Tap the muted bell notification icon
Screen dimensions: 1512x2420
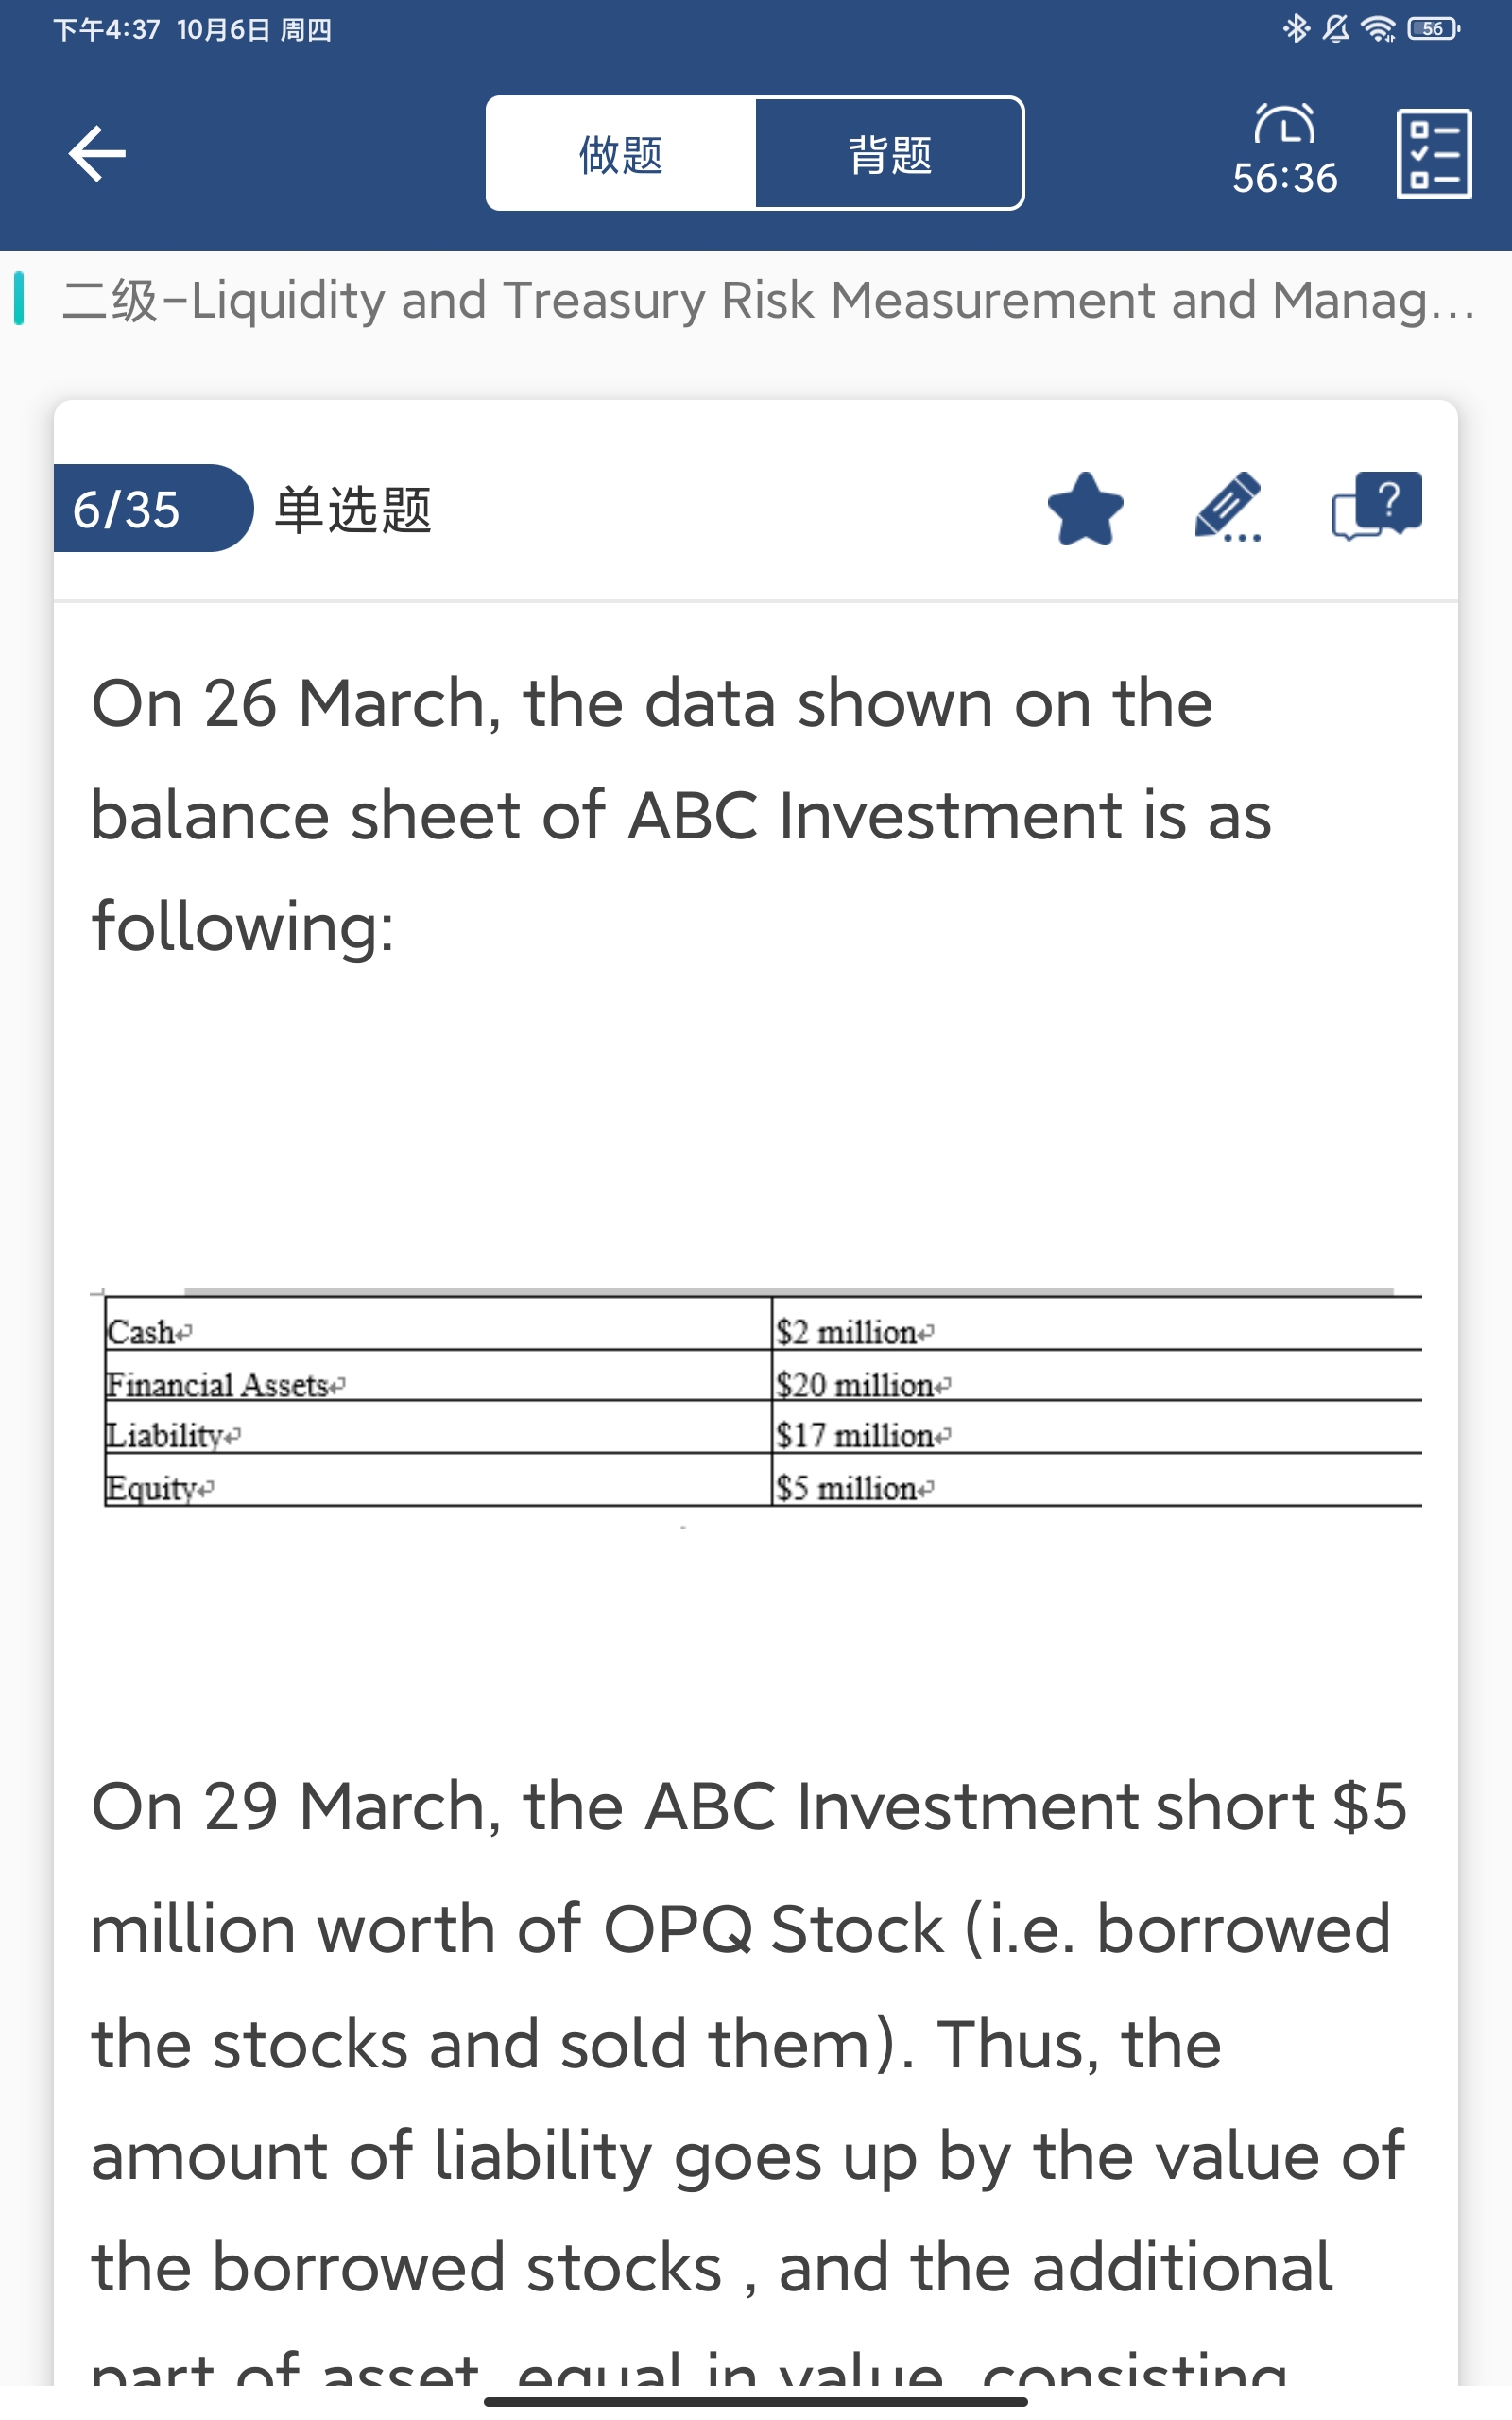(1335, 29)
